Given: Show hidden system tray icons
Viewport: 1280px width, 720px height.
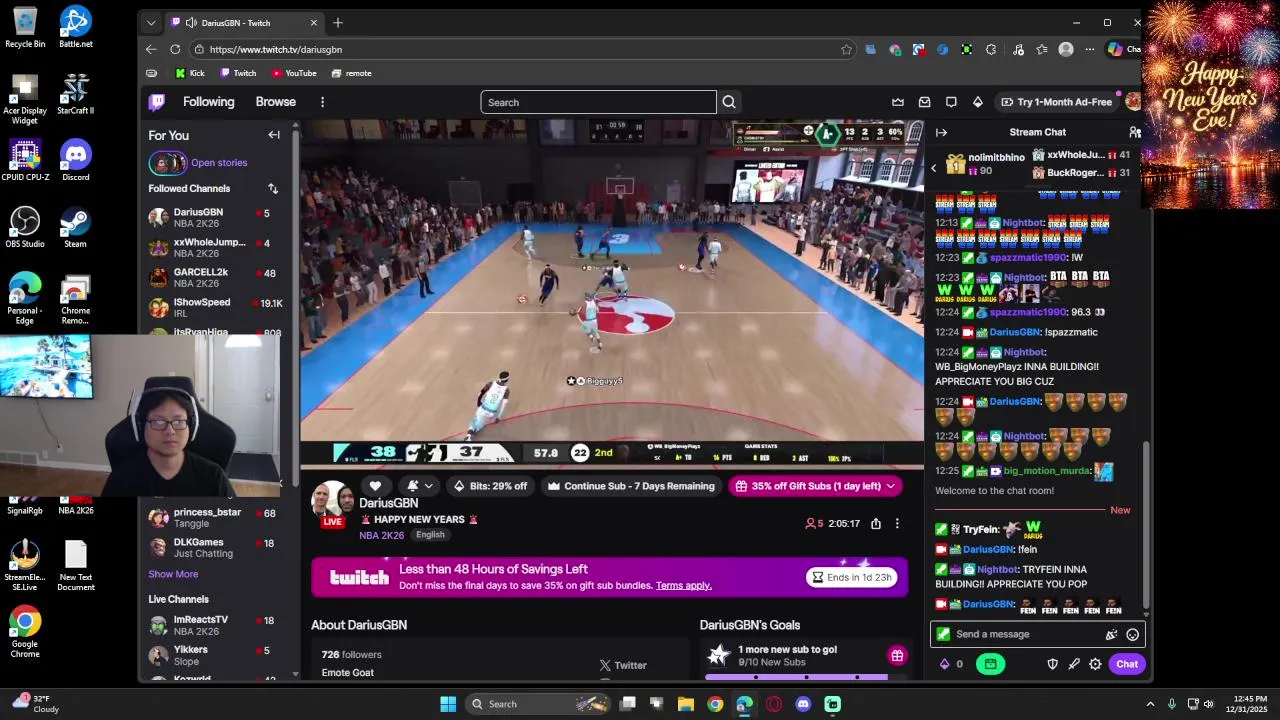Looking at the screenshot, I should pyautogui.click(x=1150, y=704).
